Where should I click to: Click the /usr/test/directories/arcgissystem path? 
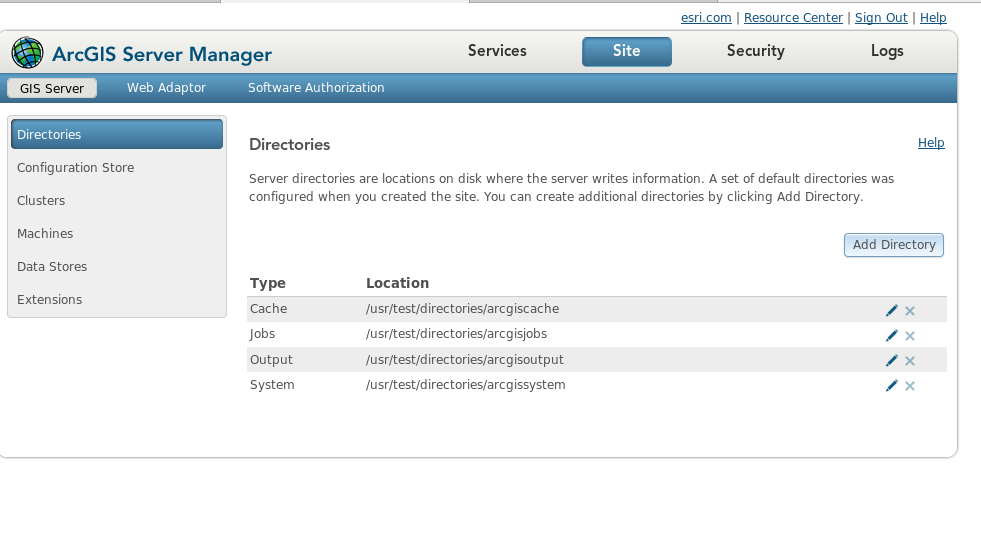click(x=465, y=385)
